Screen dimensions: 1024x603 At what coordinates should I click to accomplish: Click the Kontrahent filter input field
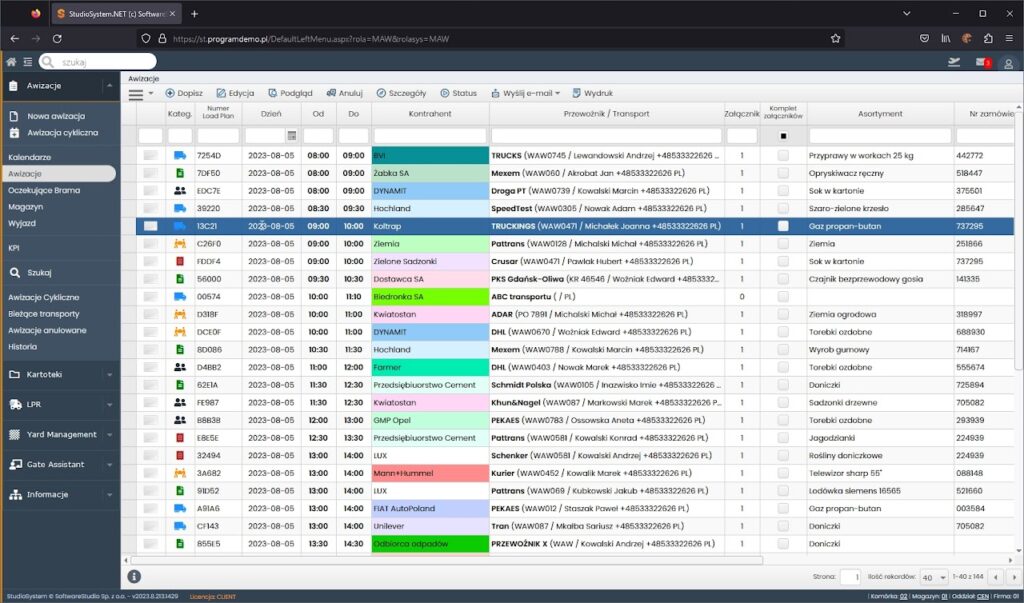[x=429, y=135]
